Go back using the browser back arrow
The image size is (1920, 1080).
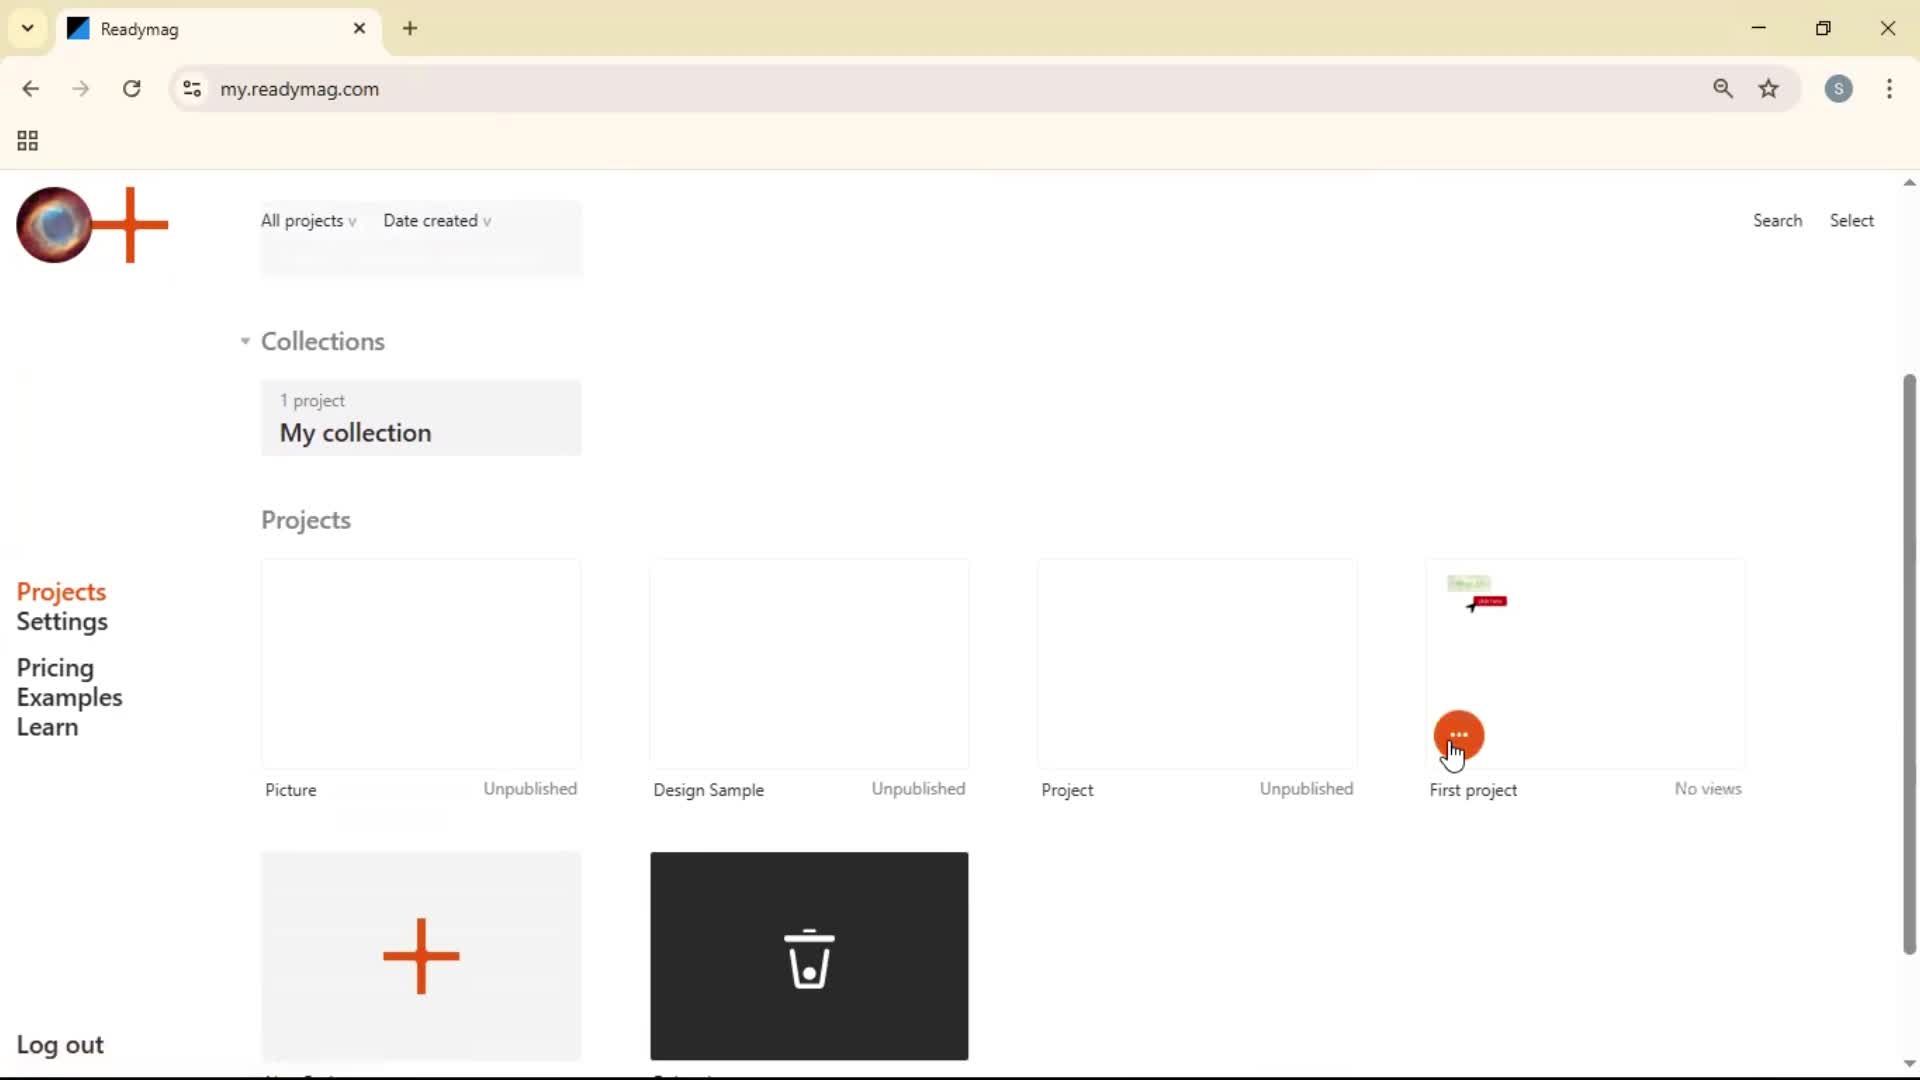31,89
